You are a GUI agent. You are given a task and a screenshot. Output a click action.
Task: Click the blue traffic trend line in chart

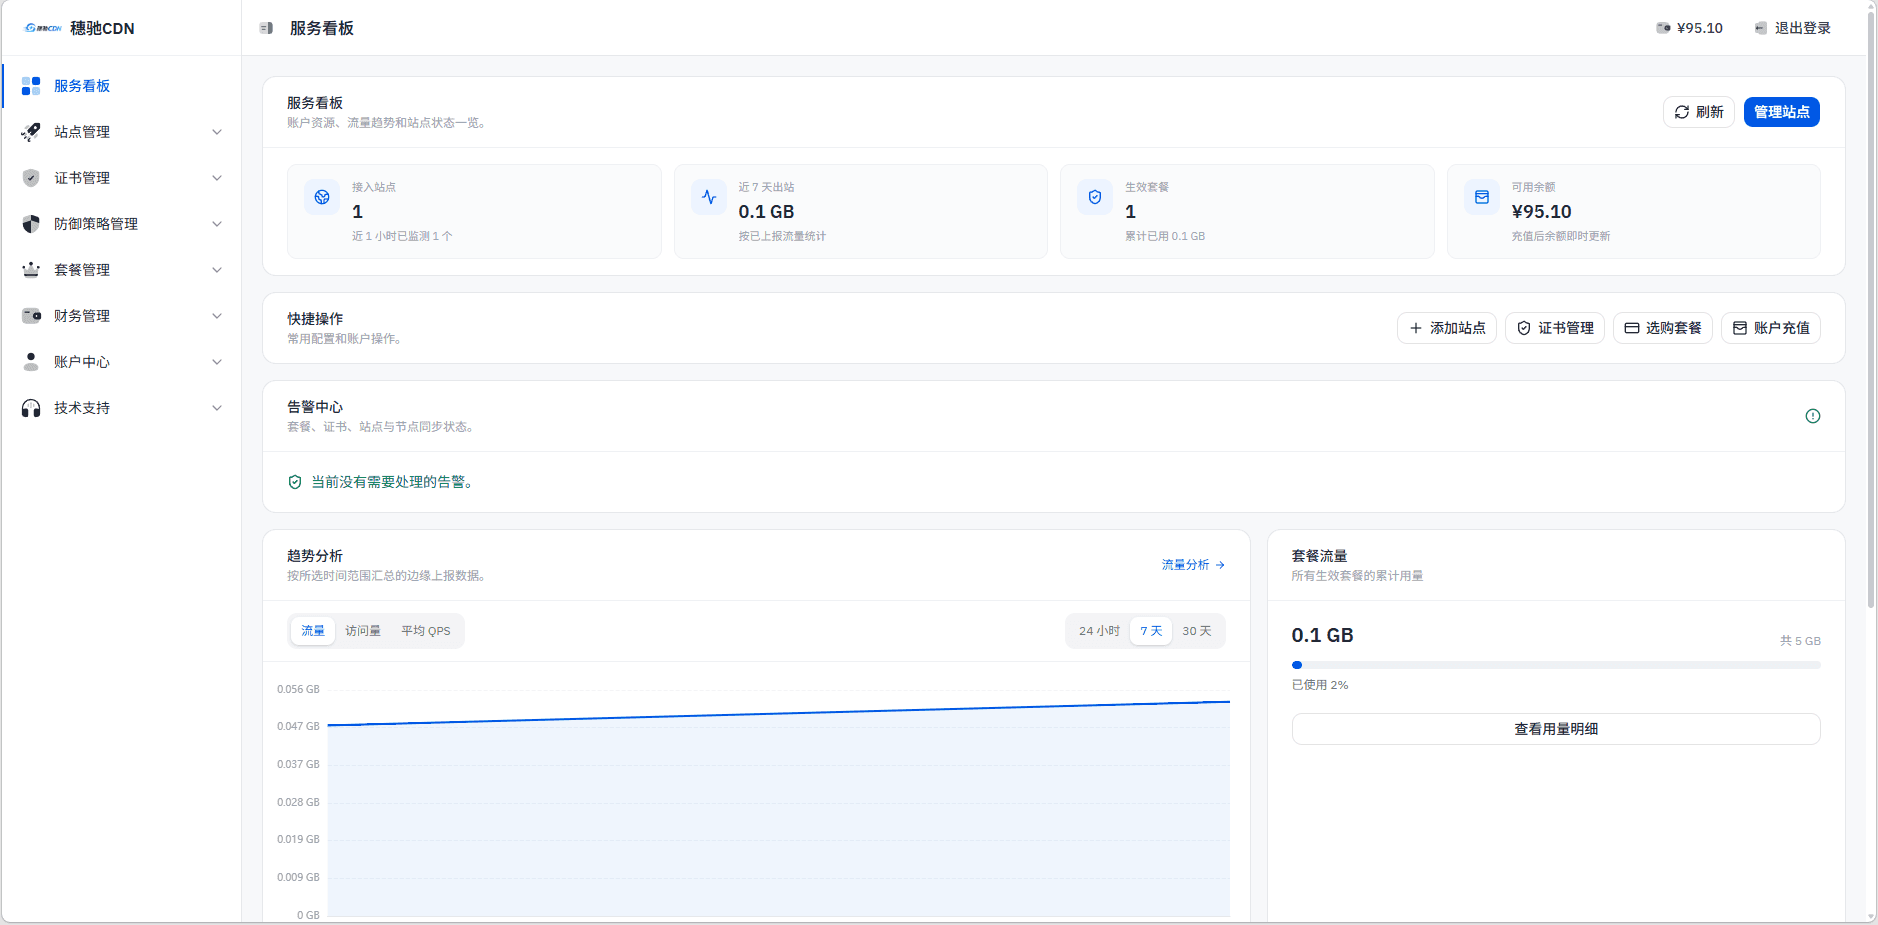779,713
